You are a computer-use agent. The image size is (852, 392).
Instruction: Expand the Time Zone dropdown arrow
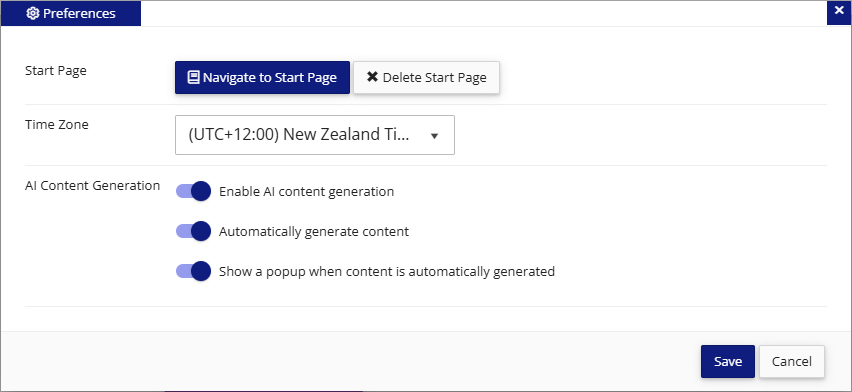[x=434, y=136]
